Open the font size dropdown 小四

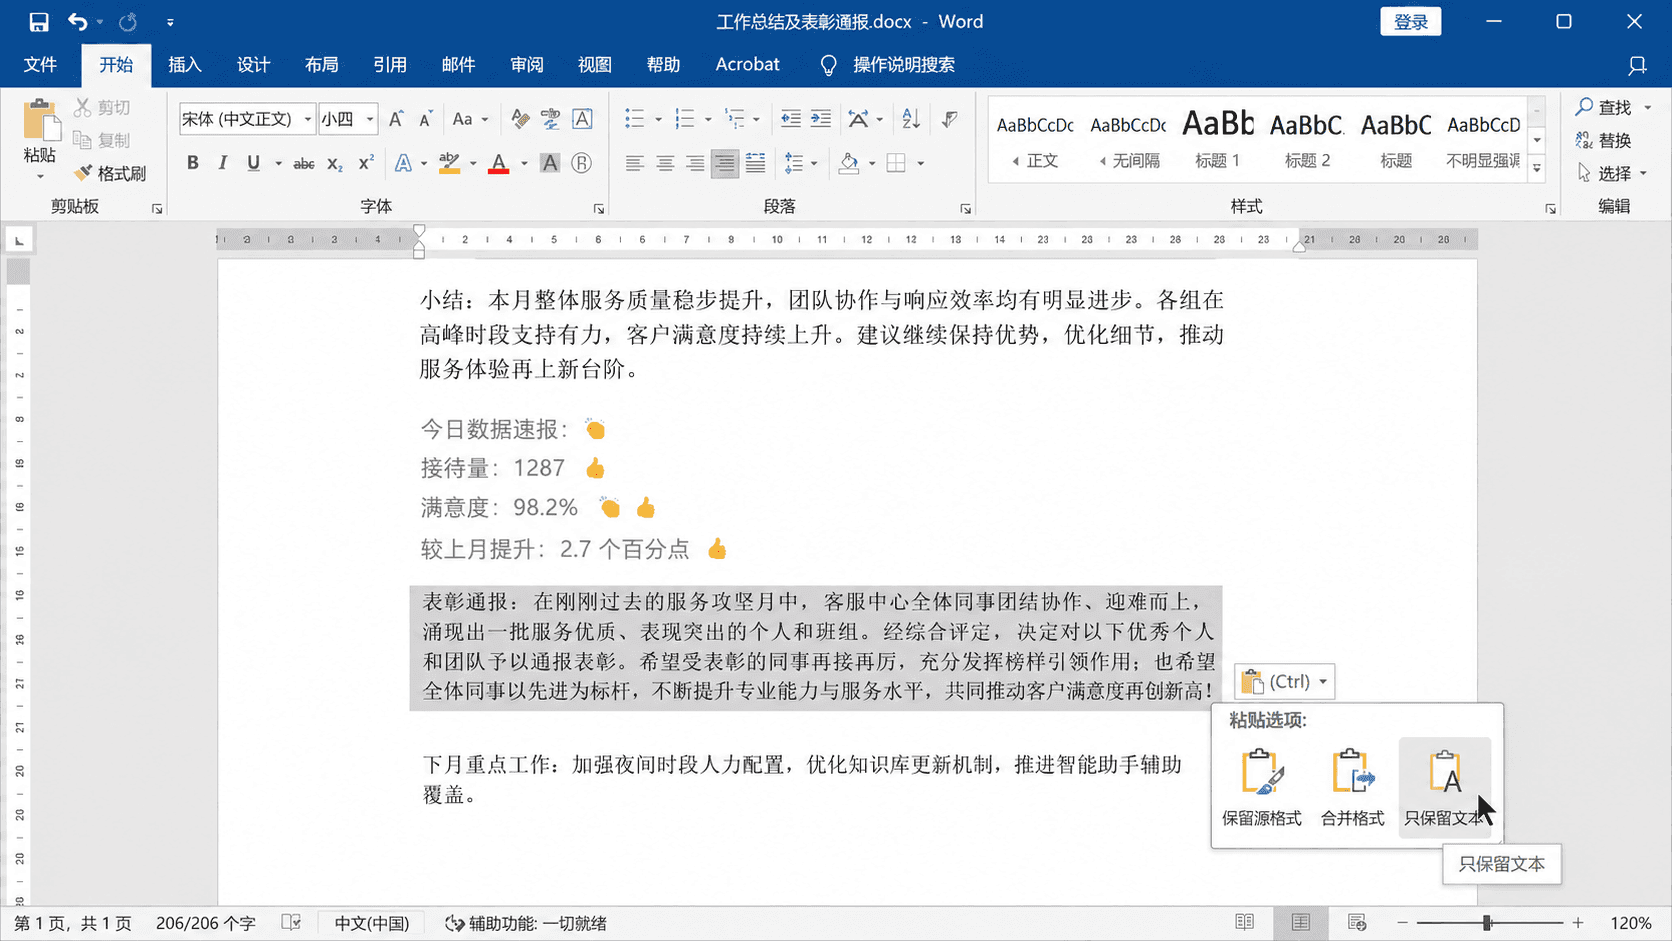370,119
